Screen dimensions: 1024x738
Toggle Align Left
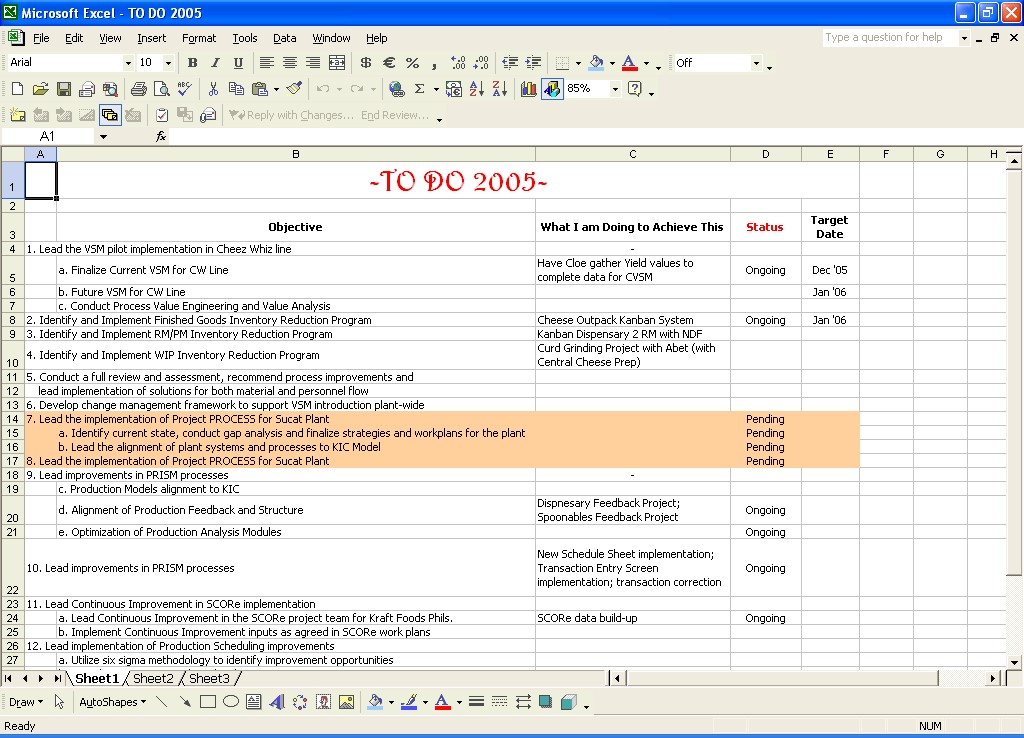tap(266, 63)
